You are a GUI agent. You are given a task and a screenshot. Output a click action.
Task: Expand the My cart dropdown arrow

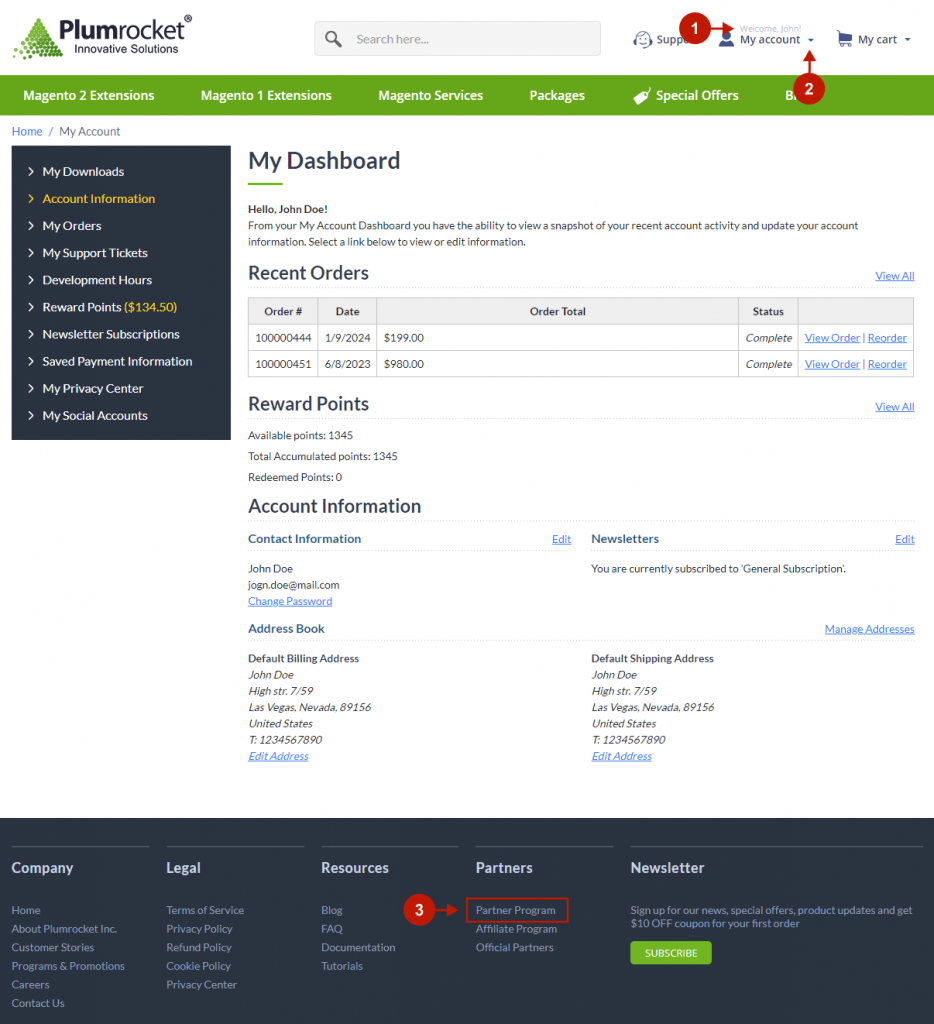[907, 38]
